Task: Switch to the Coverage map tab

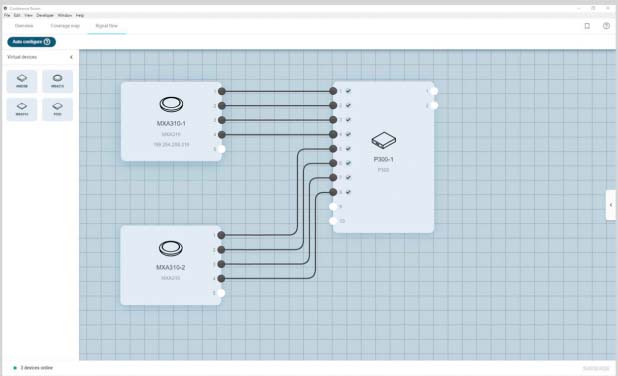Action: click(65, 26)
